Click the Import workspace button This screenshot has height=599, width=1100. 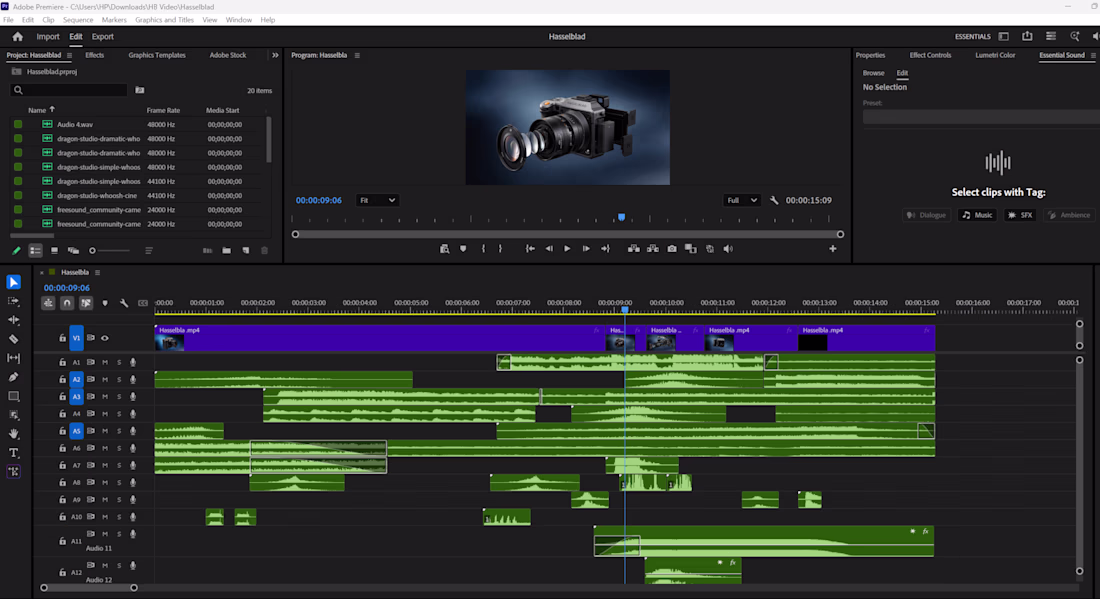[48, 36]
